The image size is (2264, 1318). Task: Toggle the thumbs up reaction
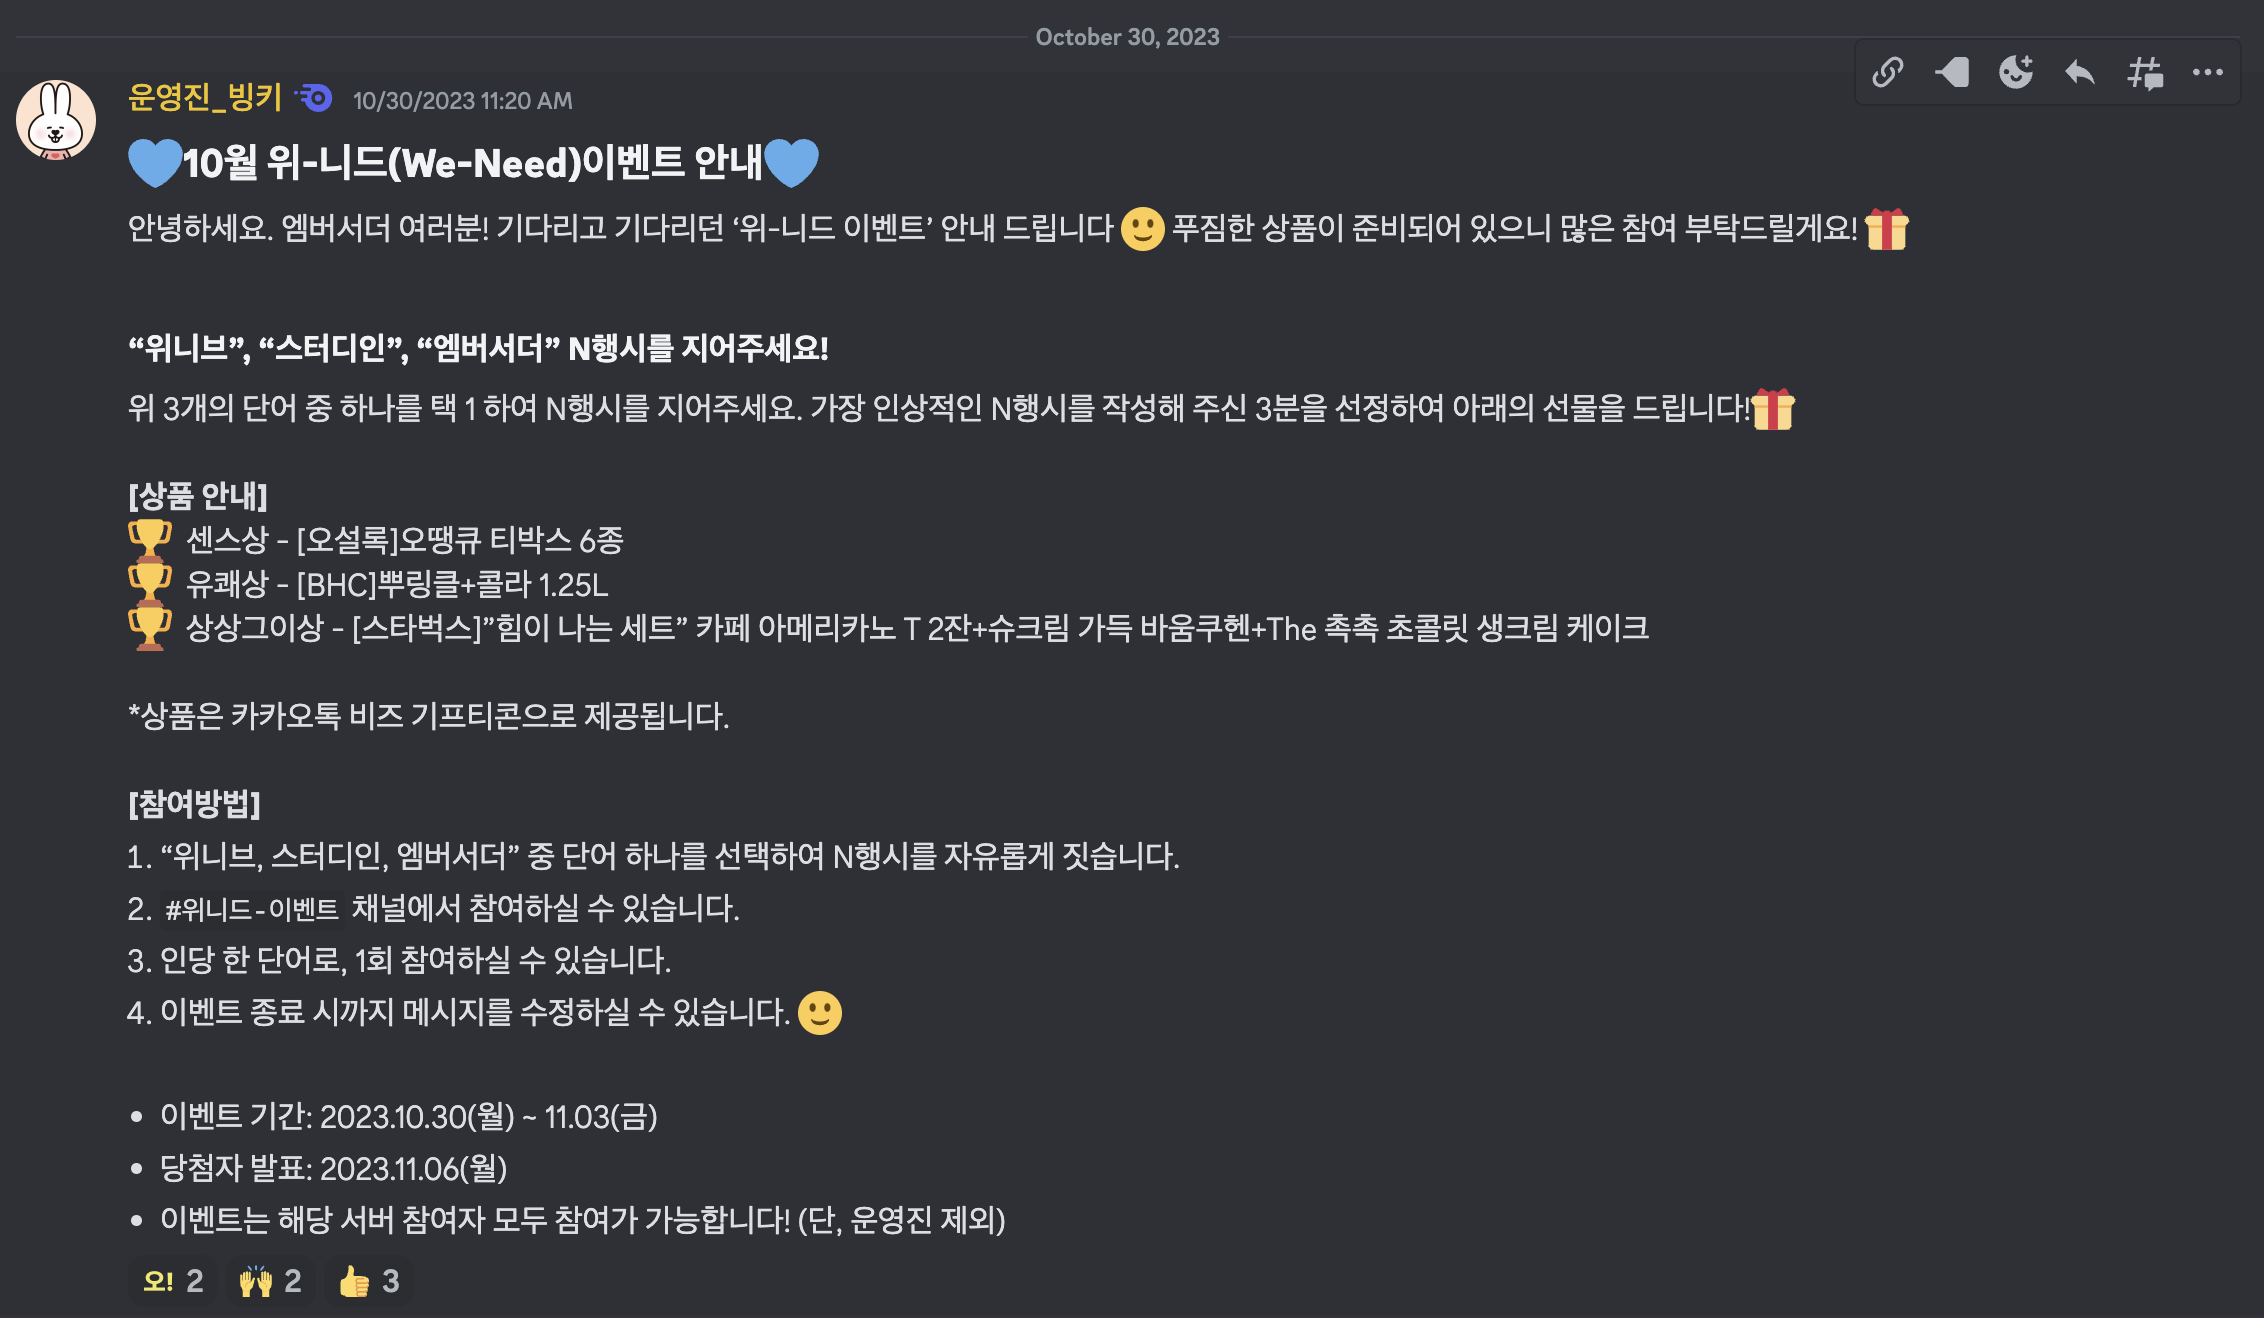(x=369, y=1281)
